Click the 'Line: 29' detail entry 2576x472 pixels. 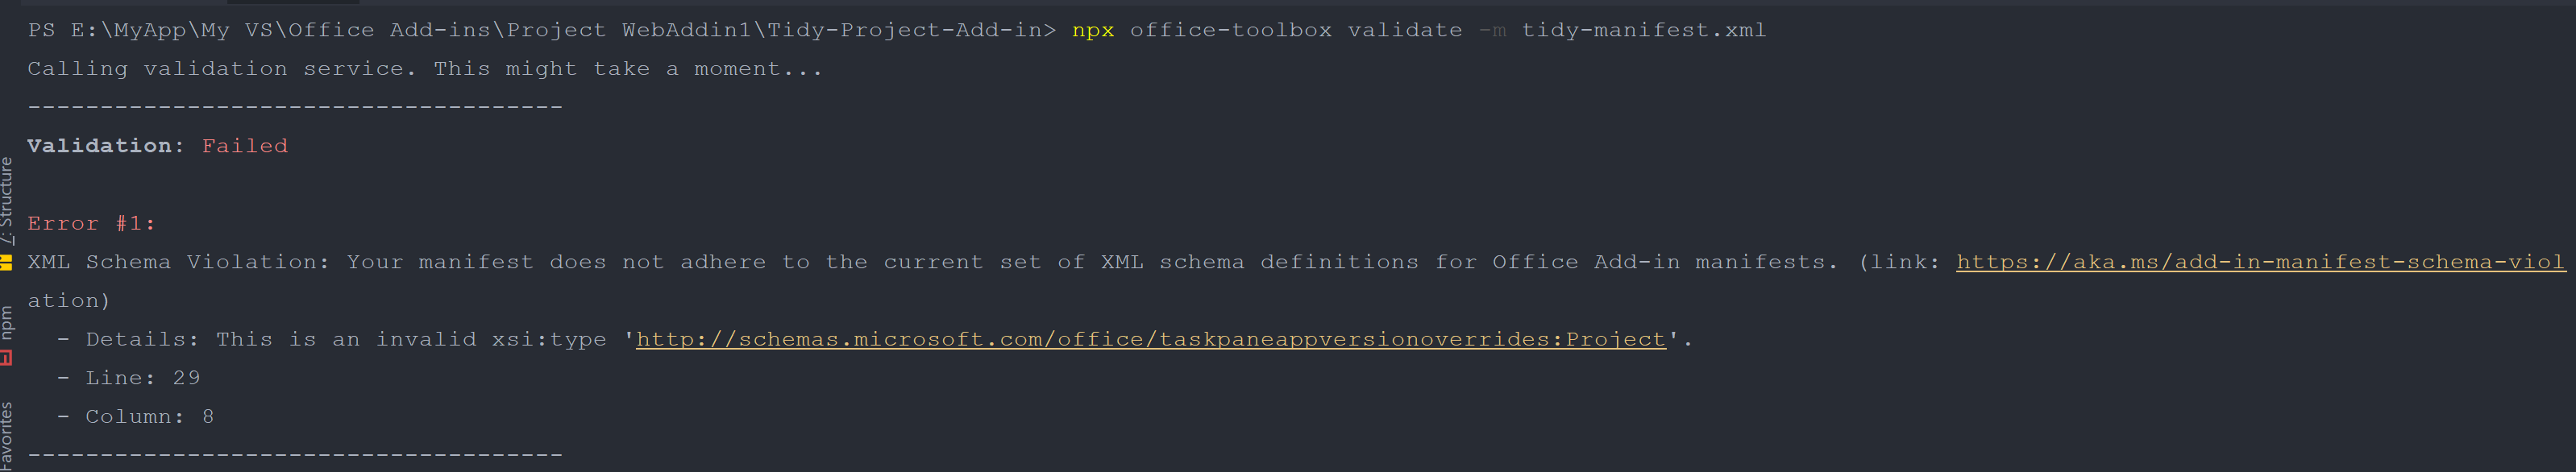pyautogui.click(x=142, y=378)
